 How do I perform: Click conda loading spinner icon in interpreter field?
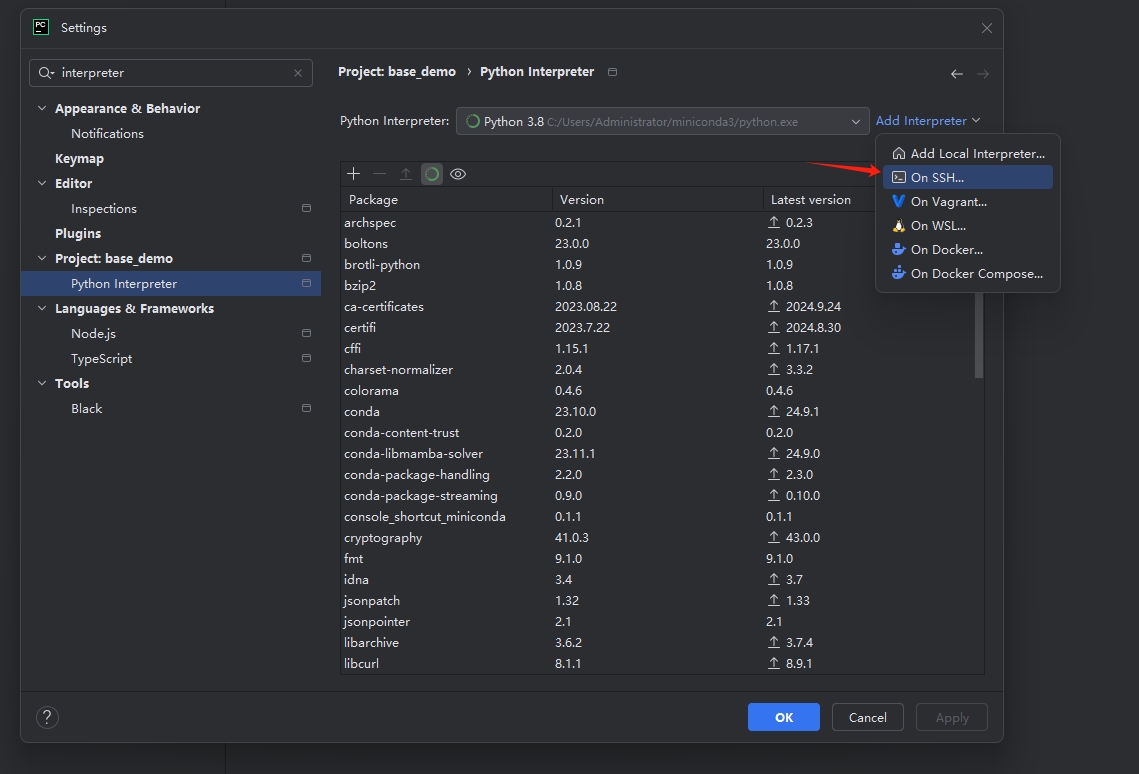point(472,121)
